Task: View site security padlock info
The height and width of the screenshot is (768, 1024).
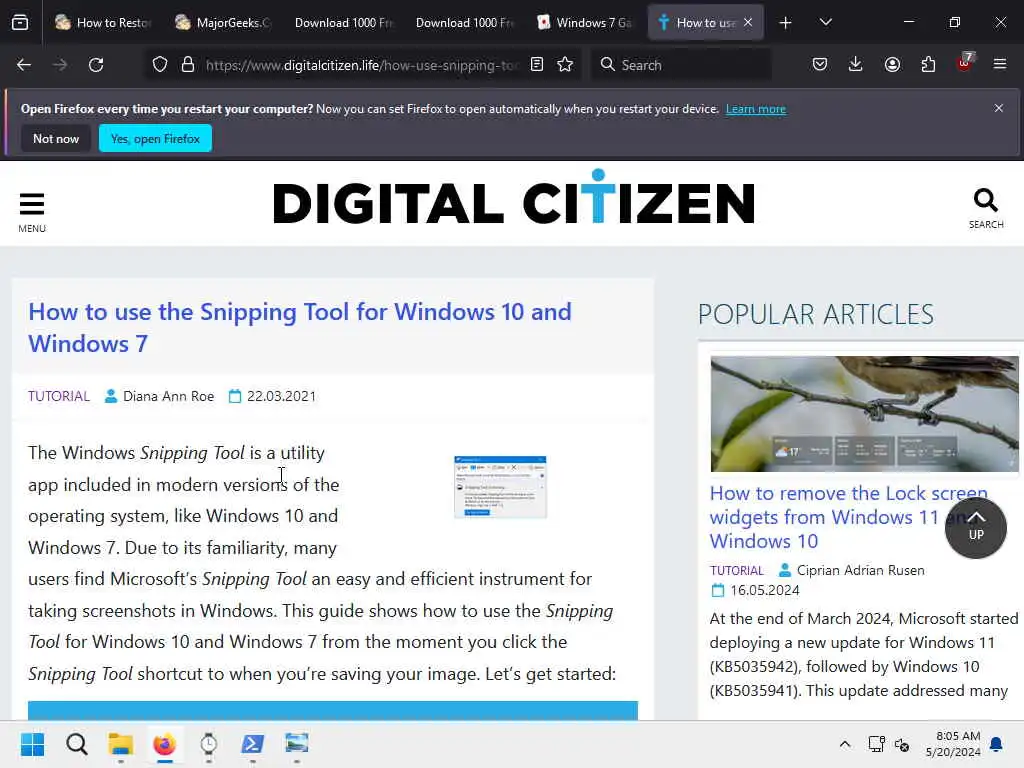Action: click(188, 65)
